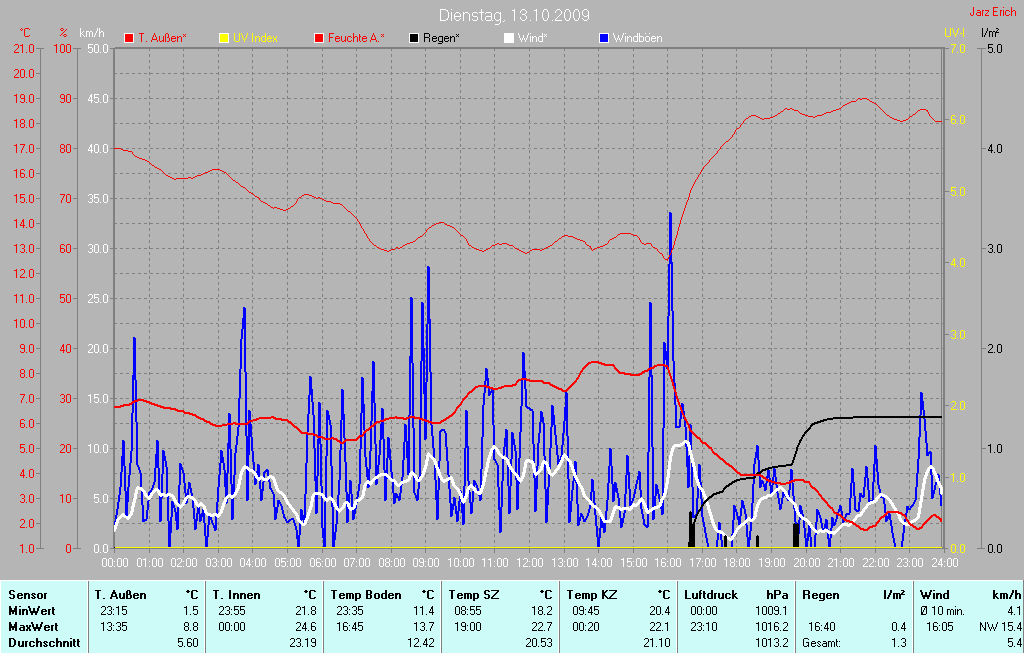Click the T. Außen maximum value 8.8

click(x=191, y=627)
